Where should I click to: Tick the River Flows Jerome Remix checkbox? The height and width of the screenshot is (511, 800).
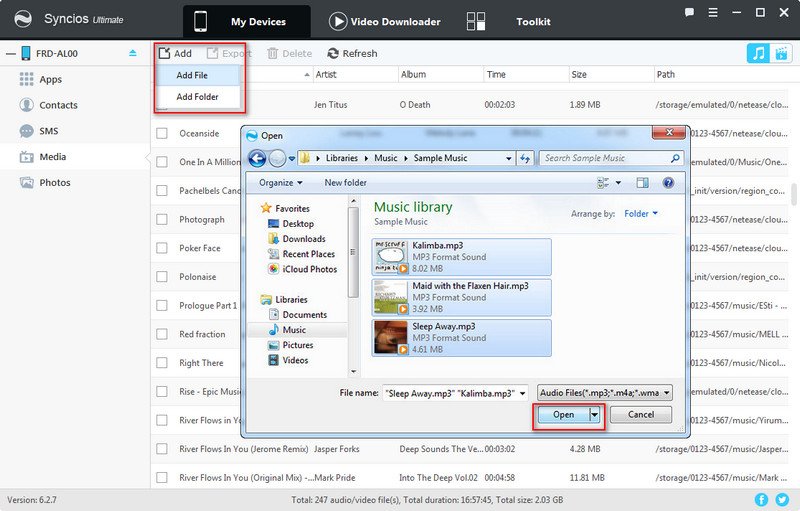coord(162,449)
